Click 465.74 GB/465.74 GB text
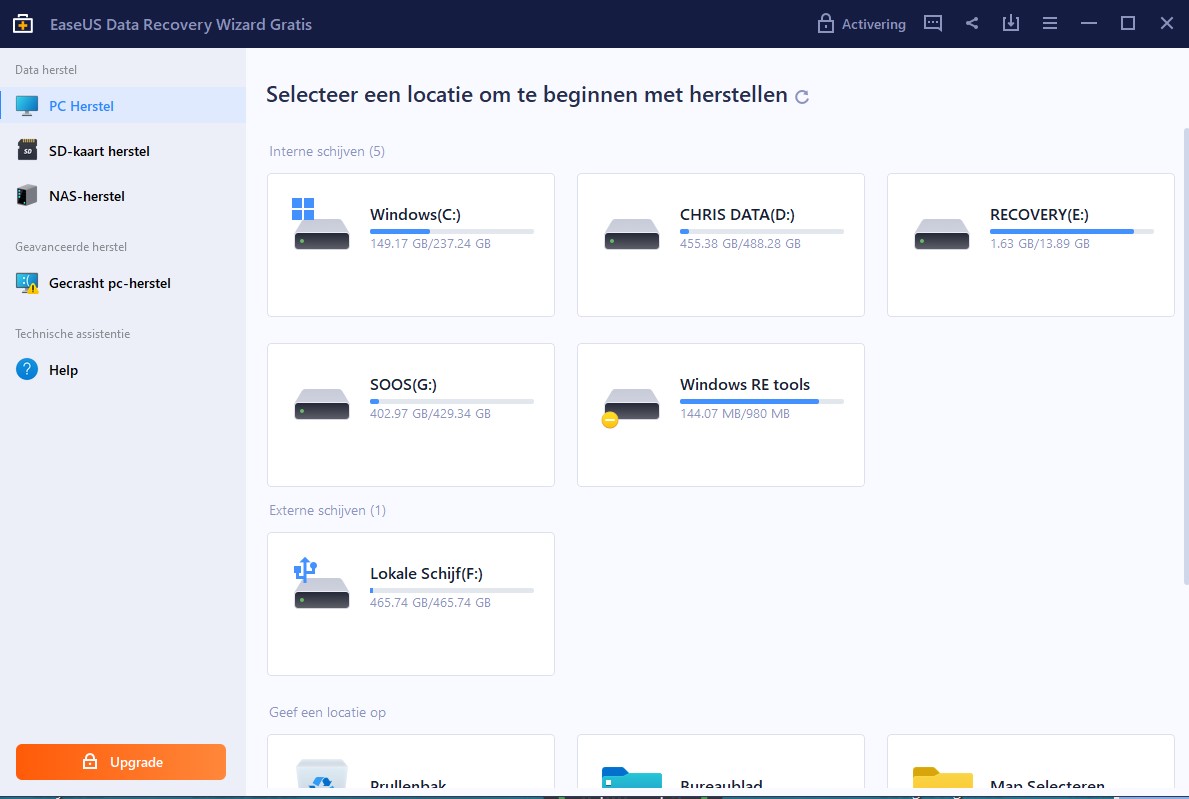This screenshot has width=1189, height=799. 430,602
